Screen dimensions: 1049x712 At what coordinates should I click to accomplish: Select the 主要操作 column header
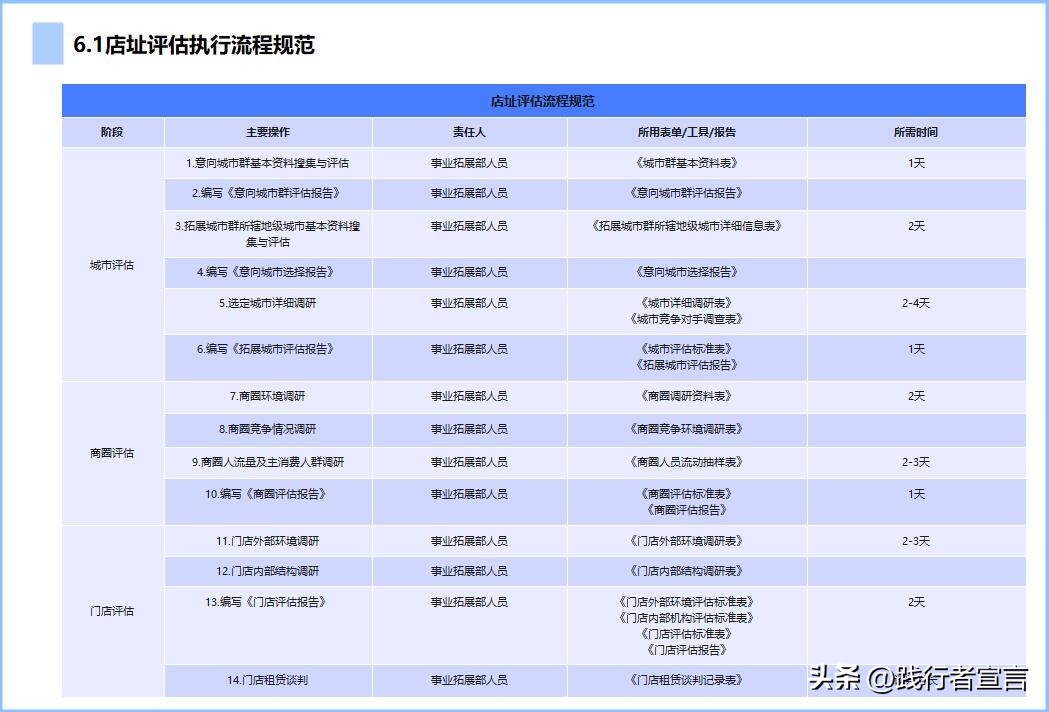click(268, 130)
